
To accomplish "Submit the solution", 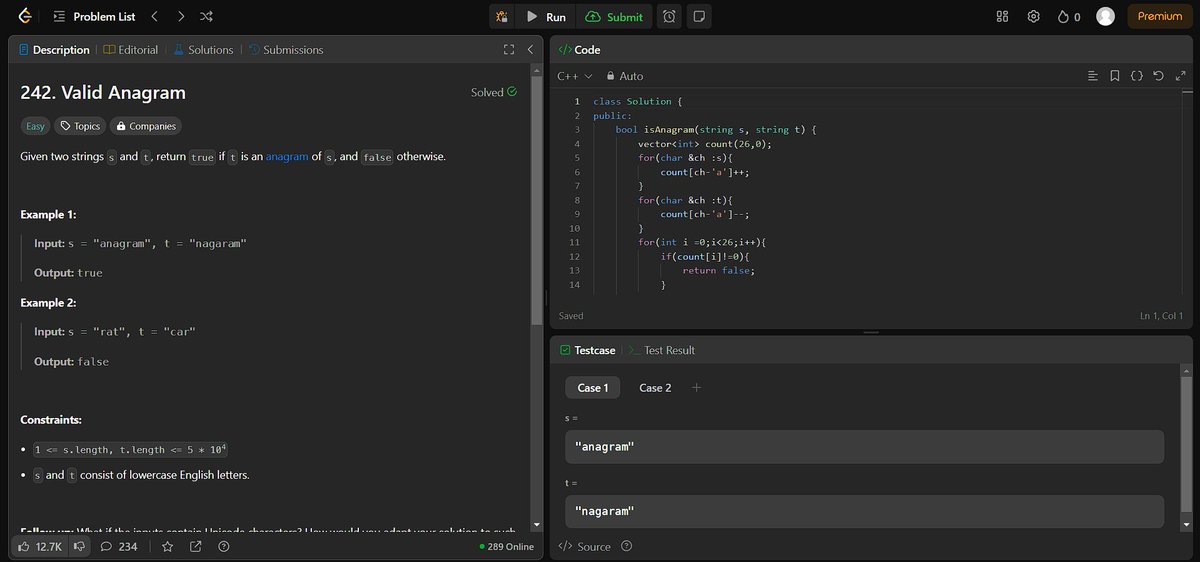I will click(615, 17).
